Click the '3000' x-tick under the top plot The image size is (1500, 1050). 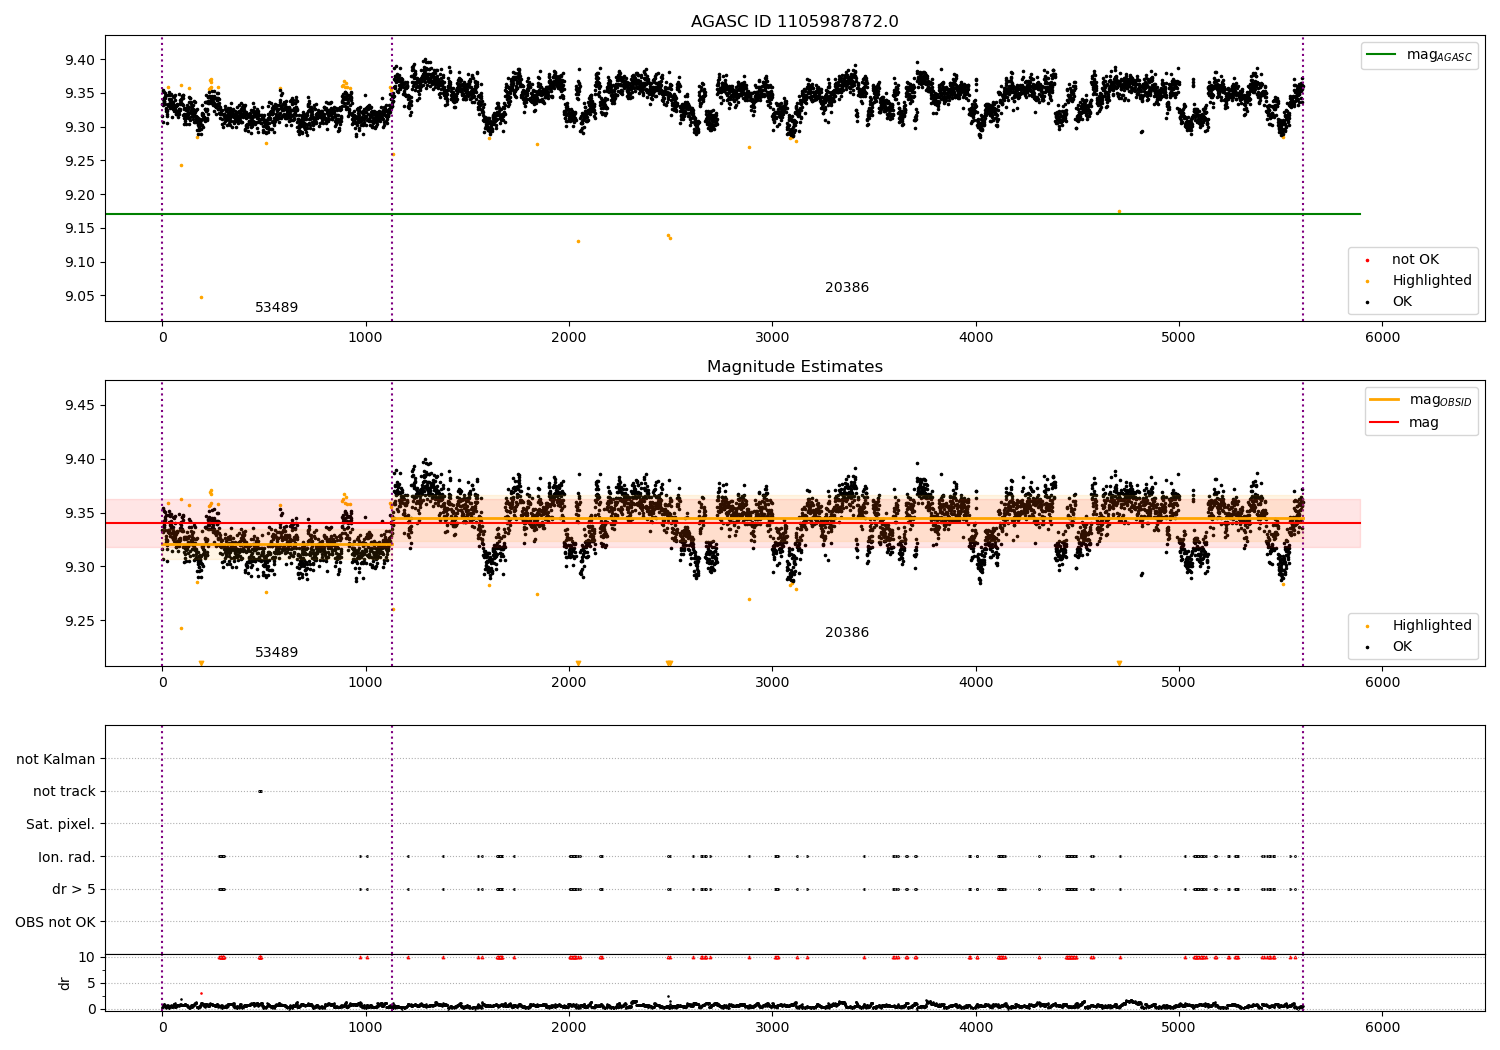(x=772, y=338)
